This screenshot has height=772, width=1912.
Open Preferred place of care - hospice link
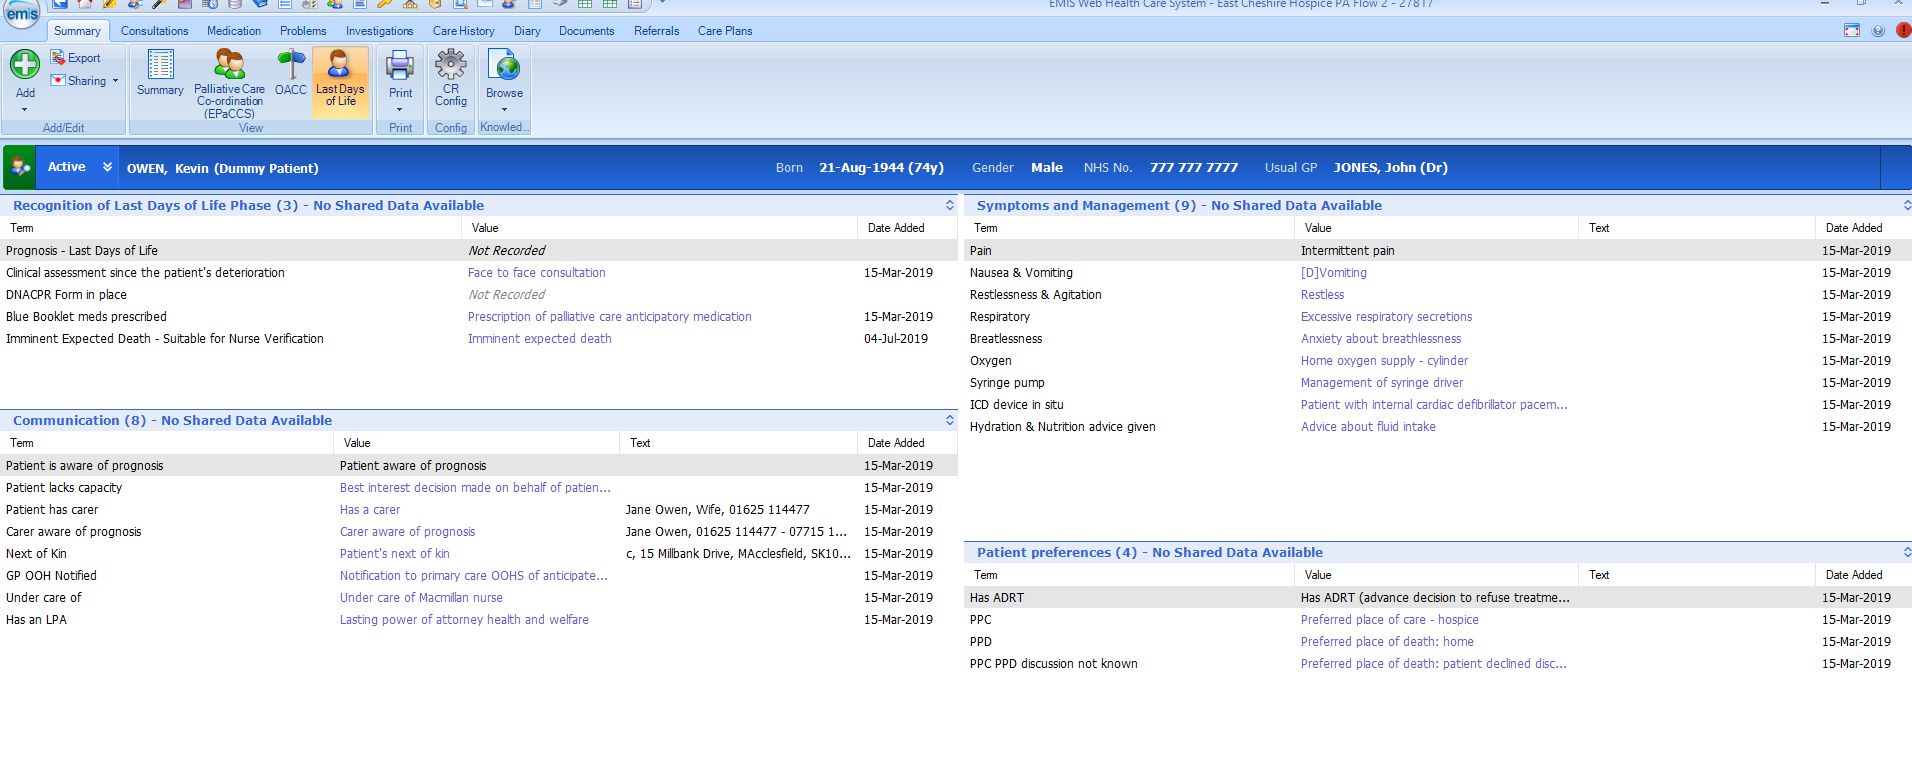[x=1389, y=620]
